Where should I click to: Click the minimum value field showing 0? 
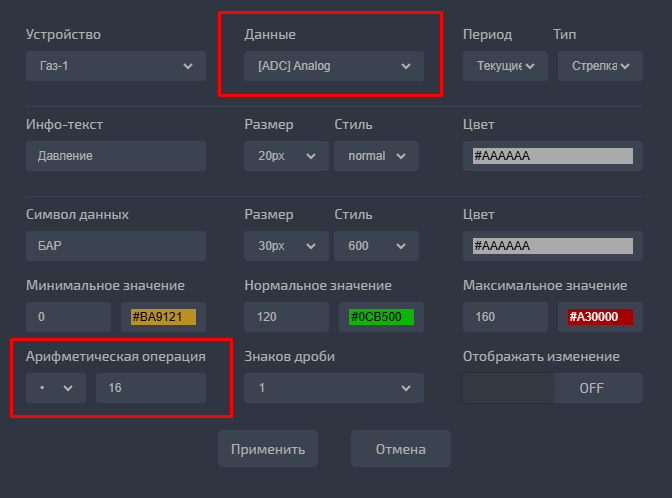(68, 317)
